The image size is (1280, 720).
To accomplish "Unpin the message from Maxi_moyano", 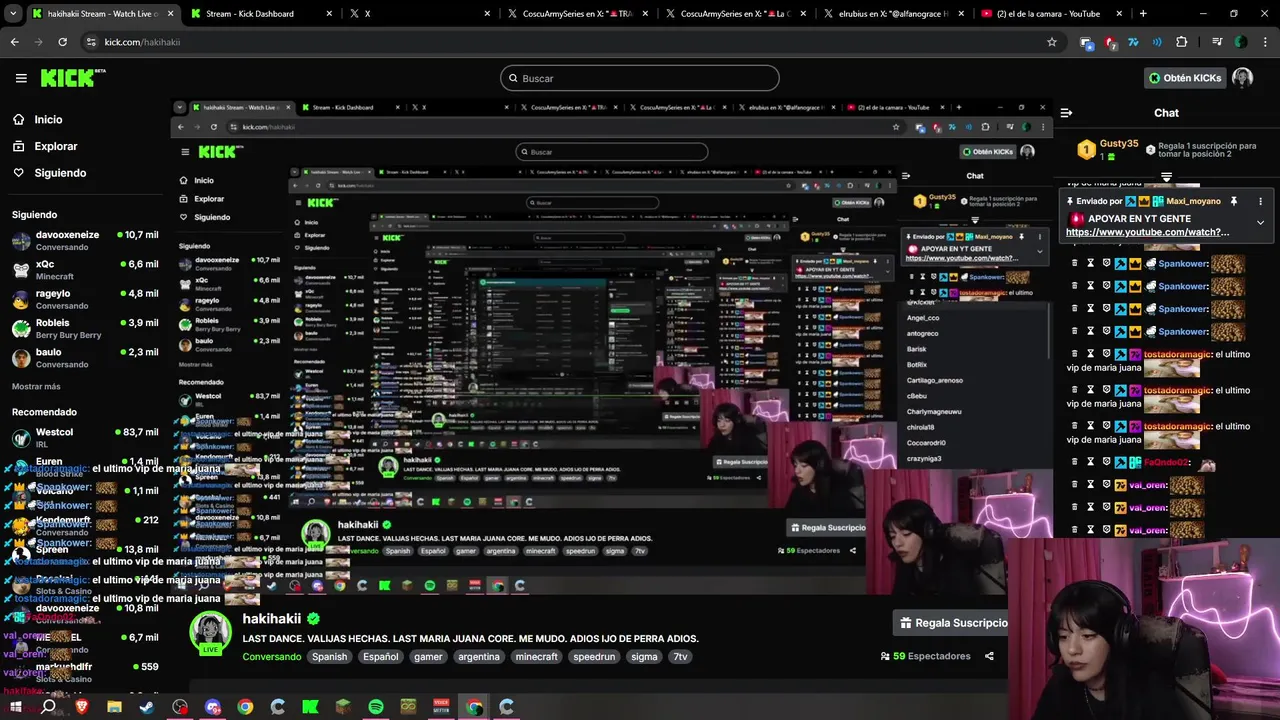I will click(x=1233, y=201).
